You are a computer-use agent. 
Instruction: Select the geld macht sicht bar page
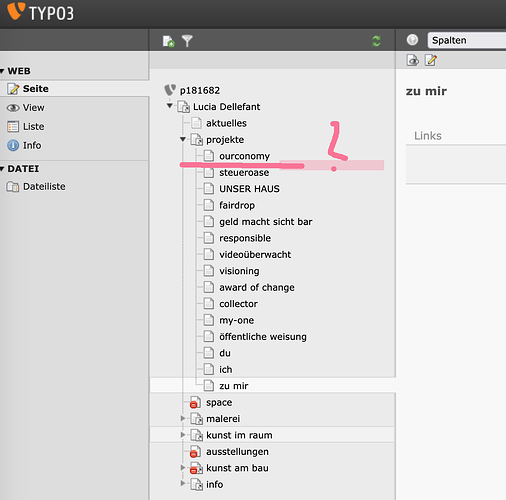click(266, 222)
